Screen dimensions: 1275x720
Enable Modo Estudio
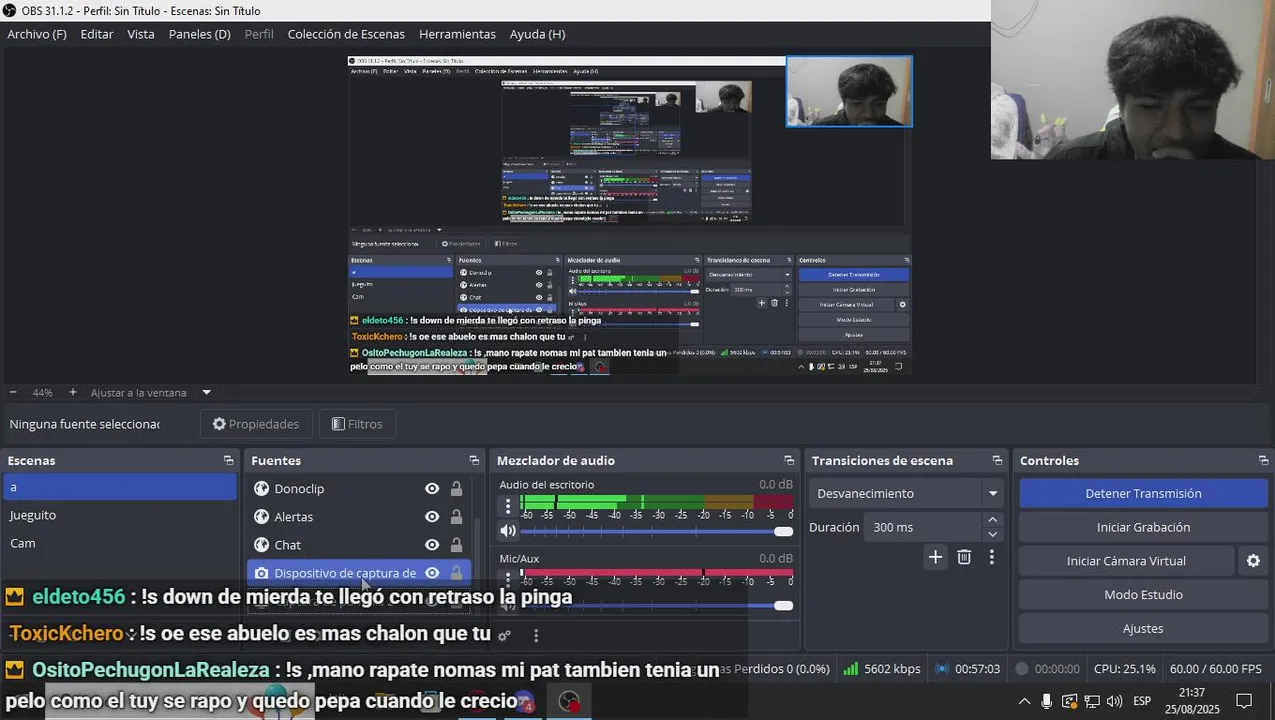[x=1143, y=594]
